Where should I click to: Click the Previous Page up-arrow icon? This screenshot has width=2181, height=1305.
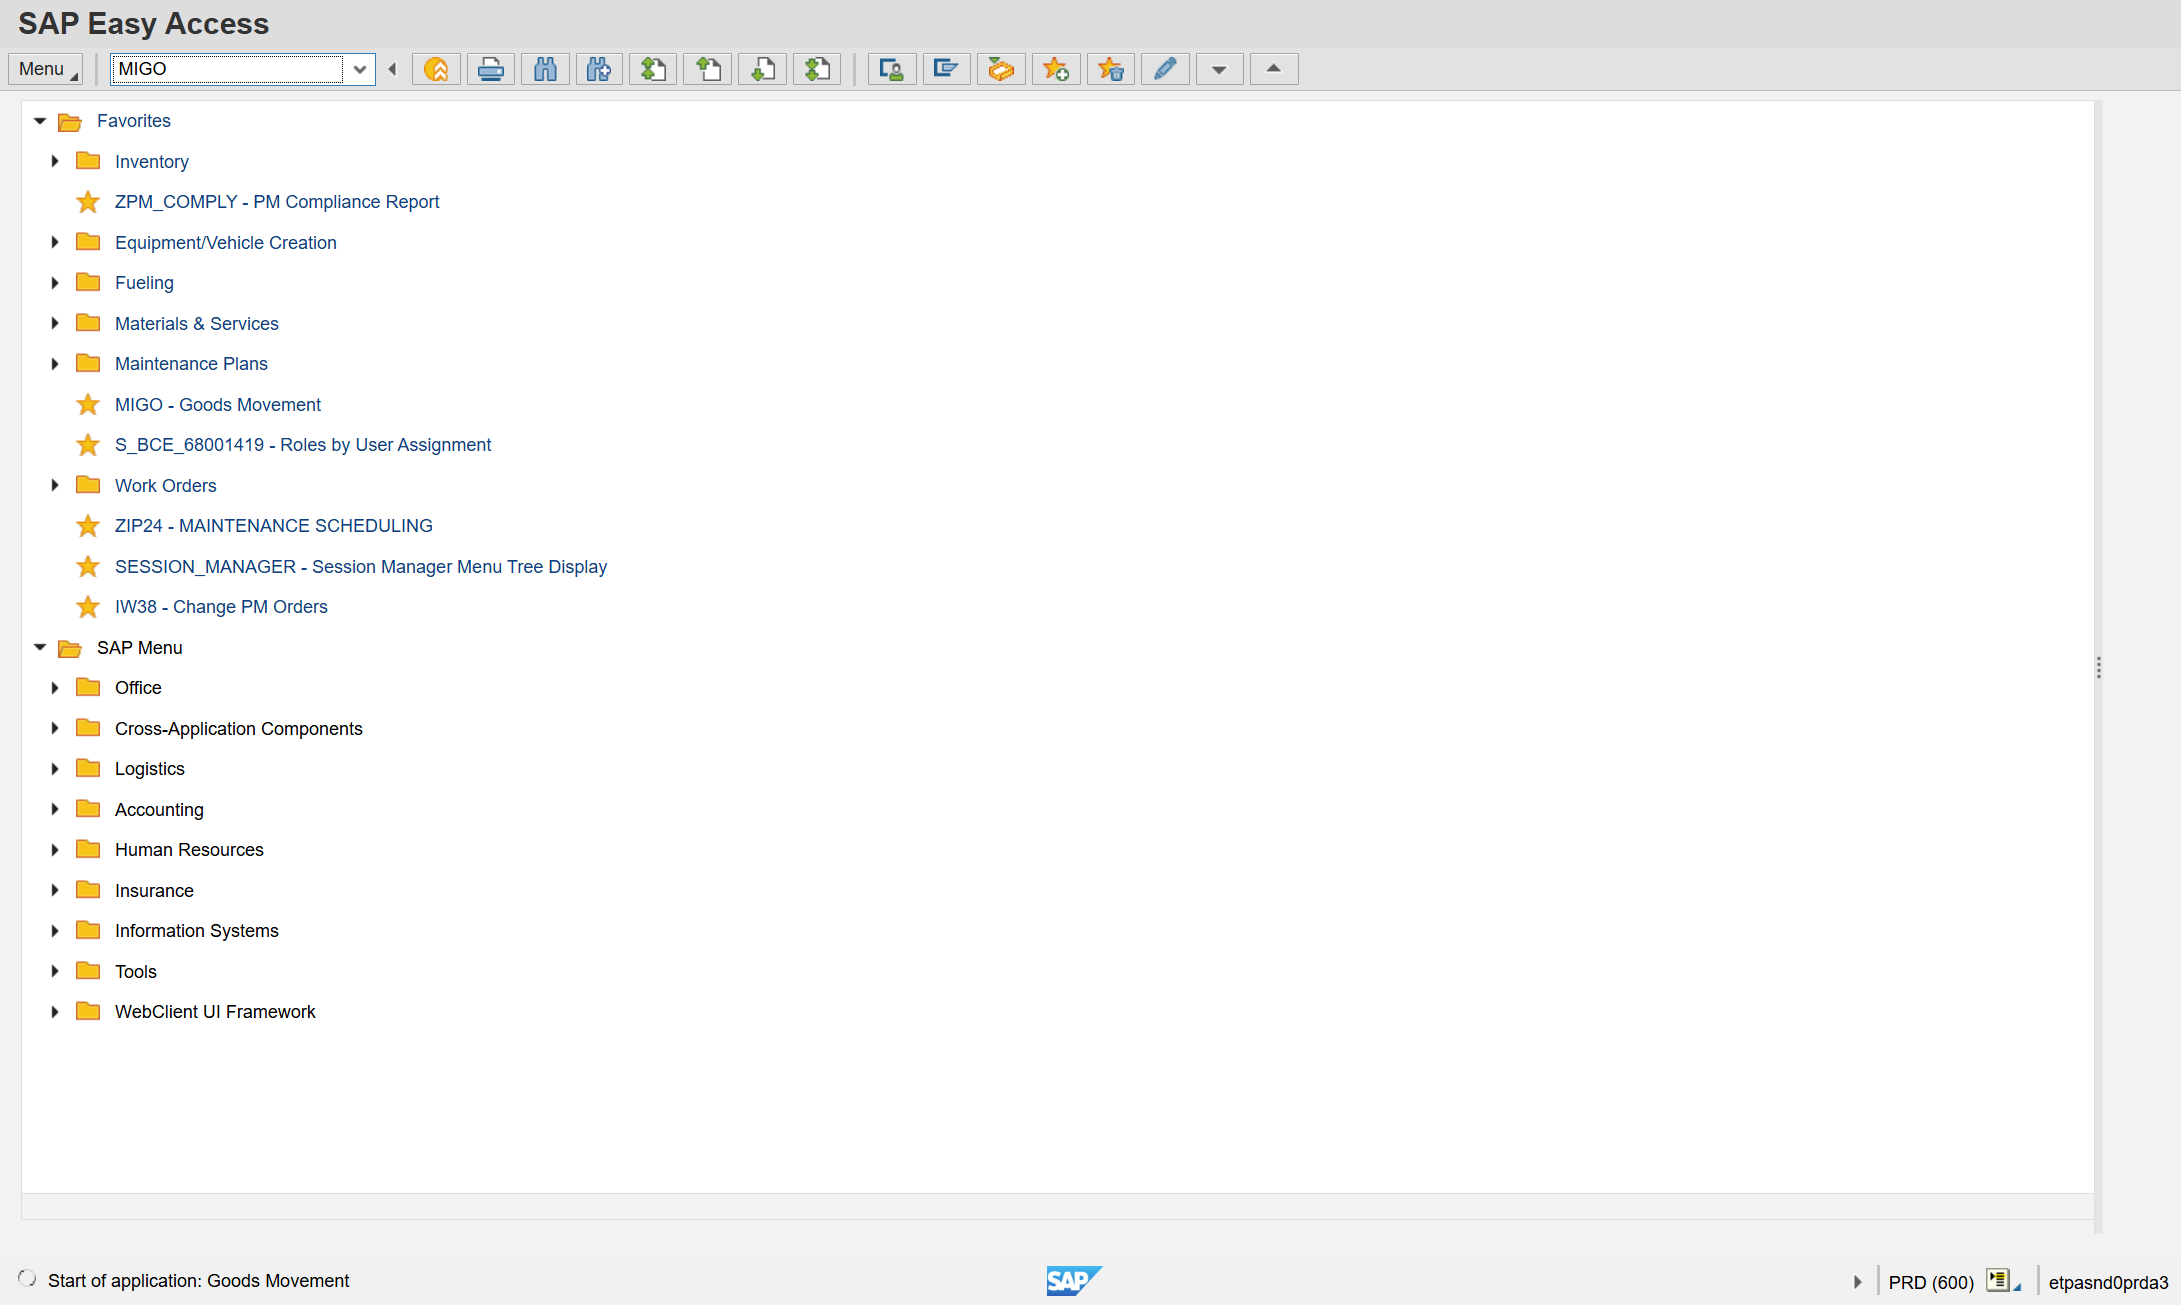tap(708, 69)
